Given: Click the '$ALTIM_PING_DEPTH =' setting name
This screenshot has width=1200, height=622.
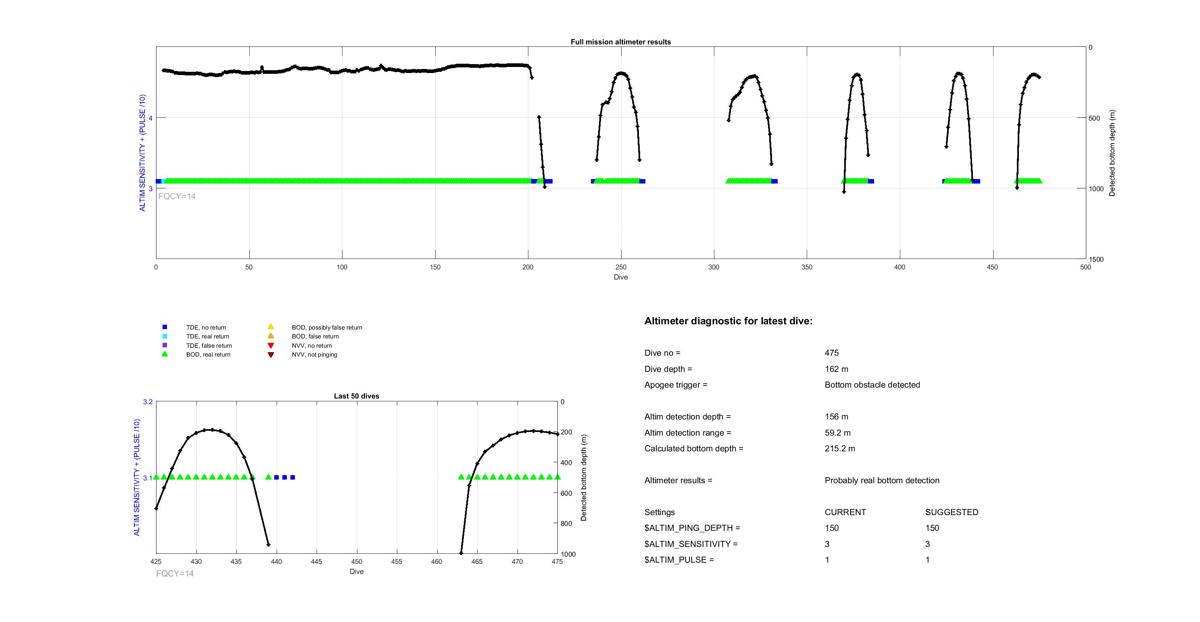Looking at the screenshot, I should tap(693, 528).
